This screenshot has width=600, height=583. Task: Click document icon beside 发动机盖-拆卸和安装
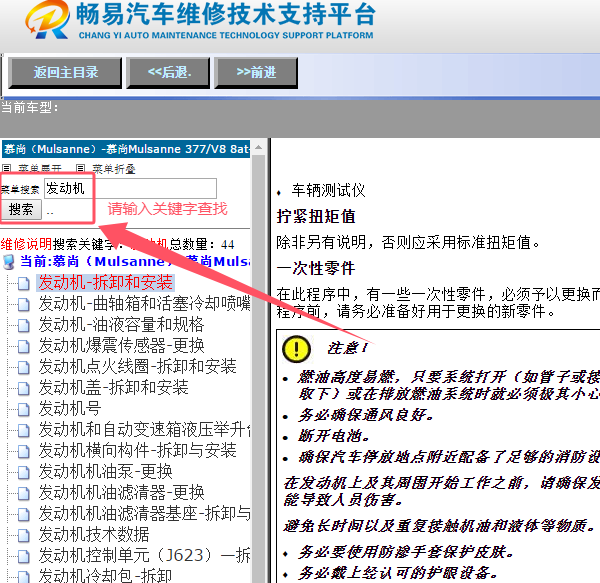click(24, 388)
